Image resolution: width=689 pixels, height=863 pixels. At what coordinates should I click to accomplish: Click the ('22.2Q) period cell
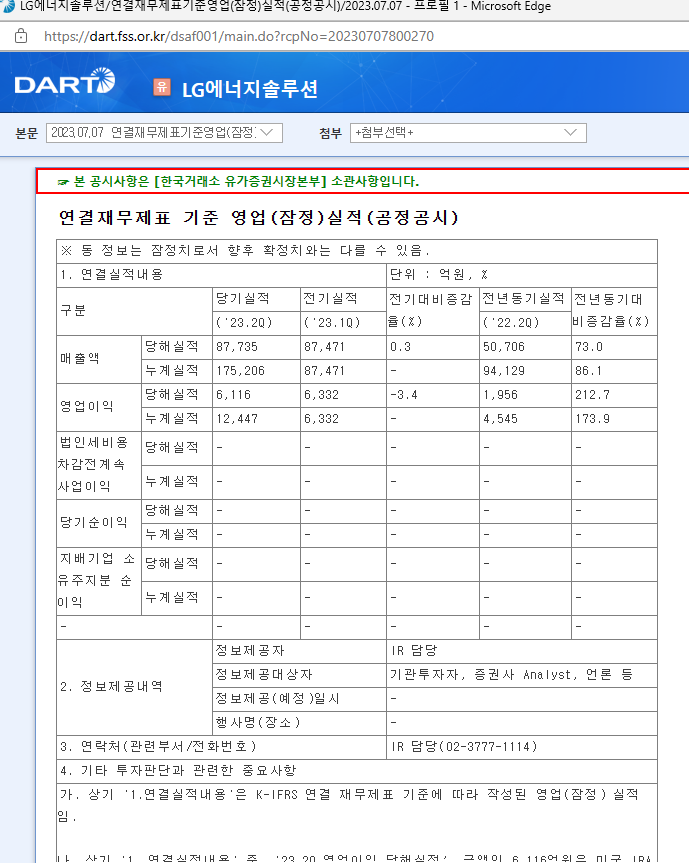[x=511, y=323]
